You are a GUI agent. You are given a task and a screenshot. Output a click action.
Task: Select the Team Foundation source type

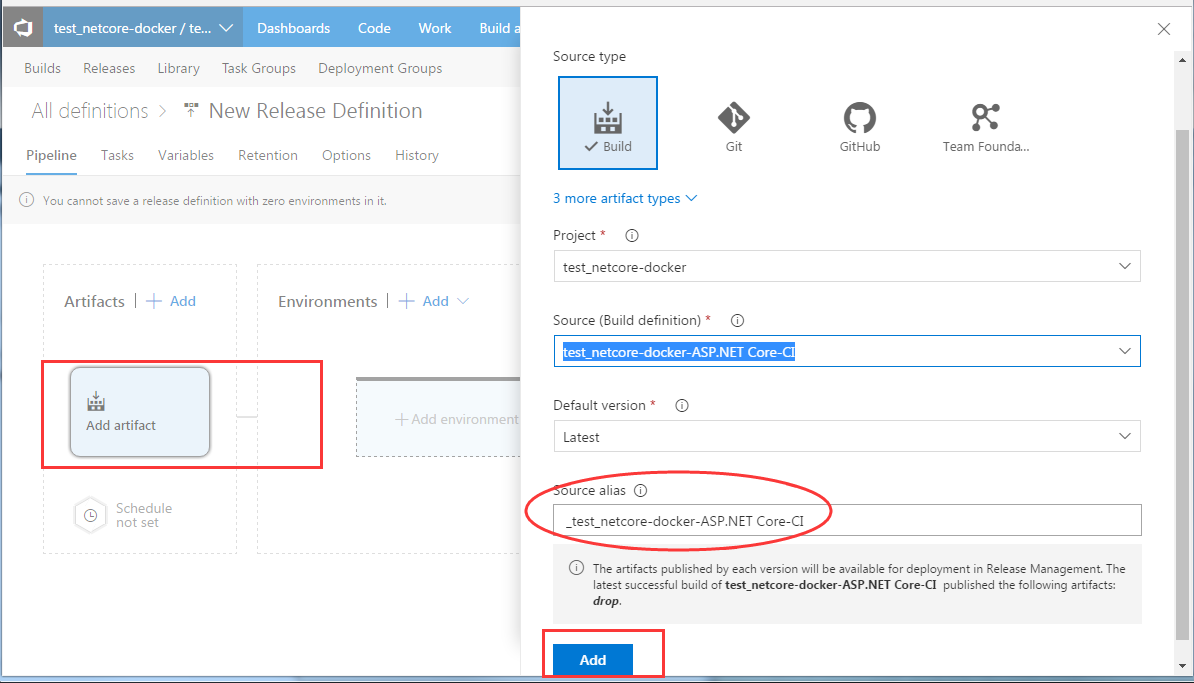pyautogui.click(x=985, y=126)
